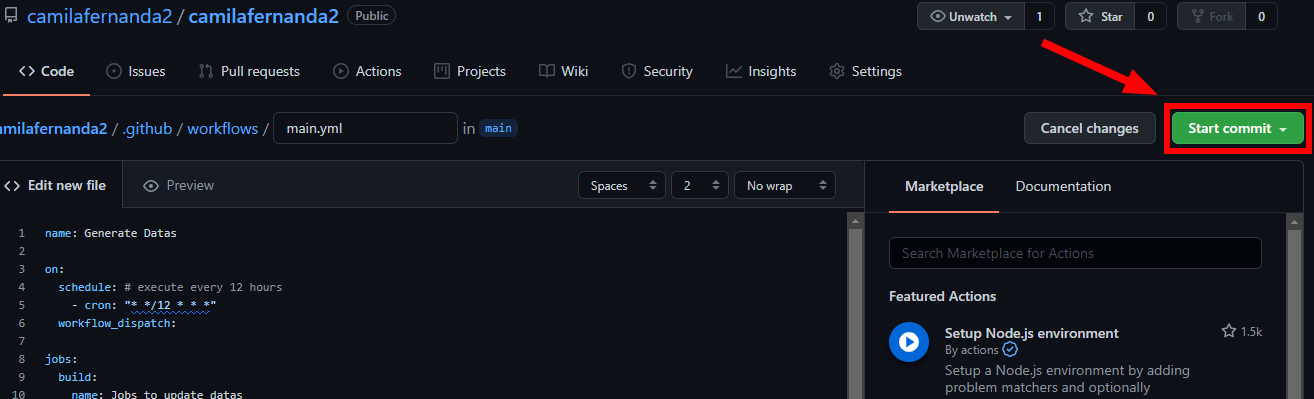Click Cancel changes button
1314x399 pixels.
click(1089, 128)
